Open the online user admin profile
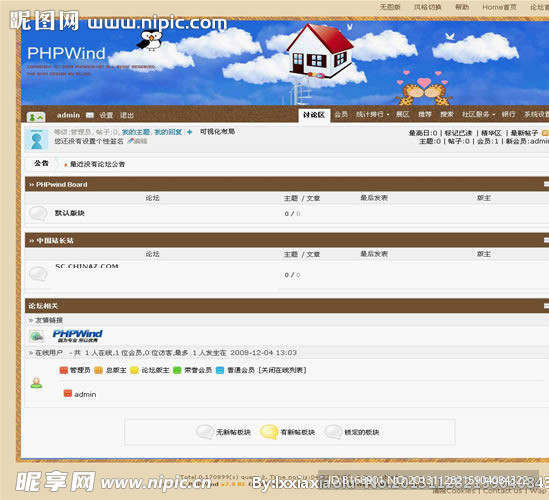 pos(85,394)
